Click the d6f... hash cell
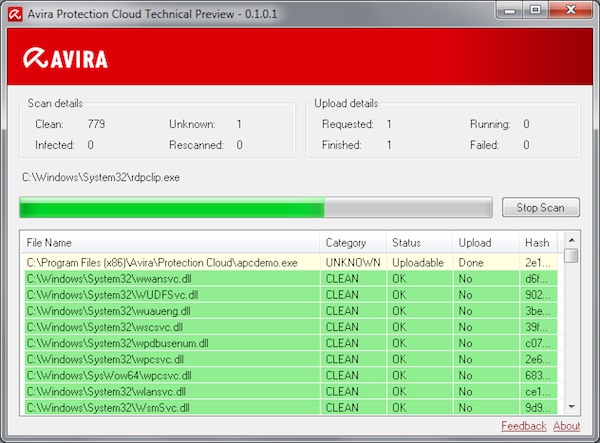Viewport: 600px width, 443px height. [536, 279]
